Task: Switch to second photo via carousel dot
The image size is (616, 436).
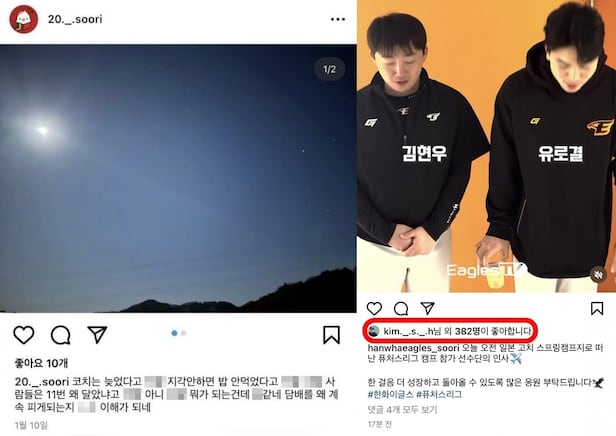Action: (x=183, y=333)
